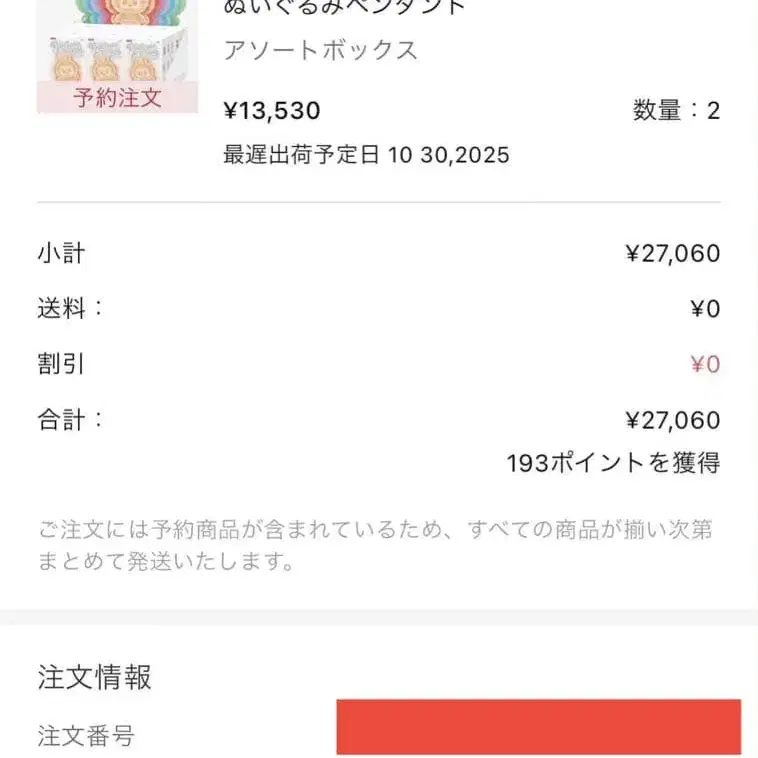Image resolution: width=758 pixels, height=758 pixels.
Task: Tap the gray pre-order shipping notice
Action: (x=375, y=545)
